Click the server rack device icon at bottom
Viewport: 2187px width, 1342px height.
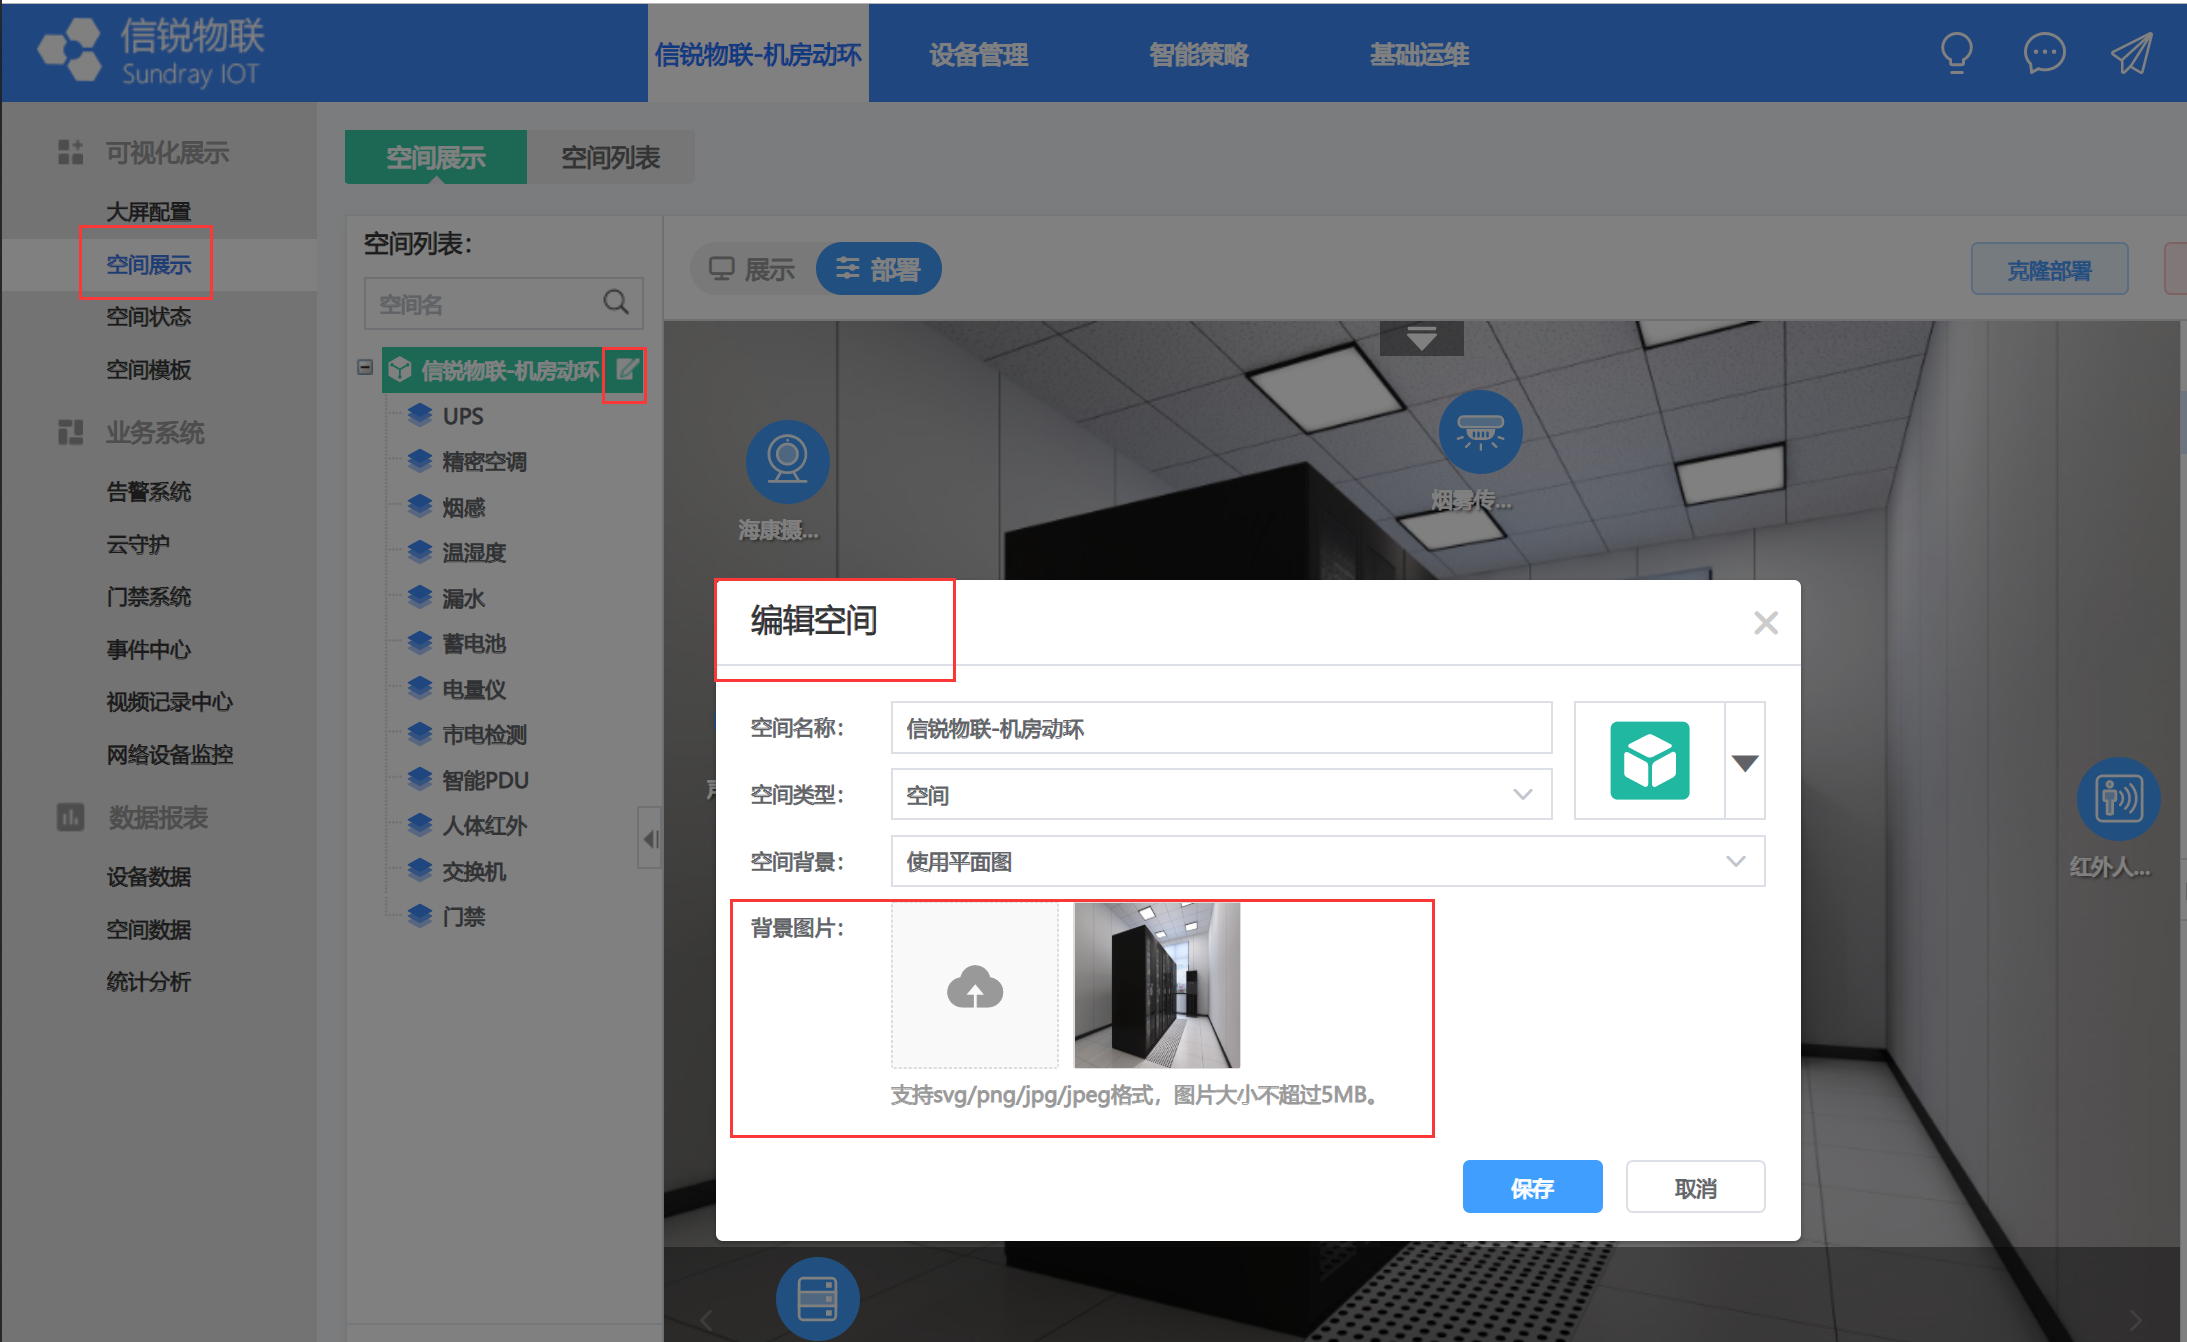pyautogui.click(x=817, y=1299)
